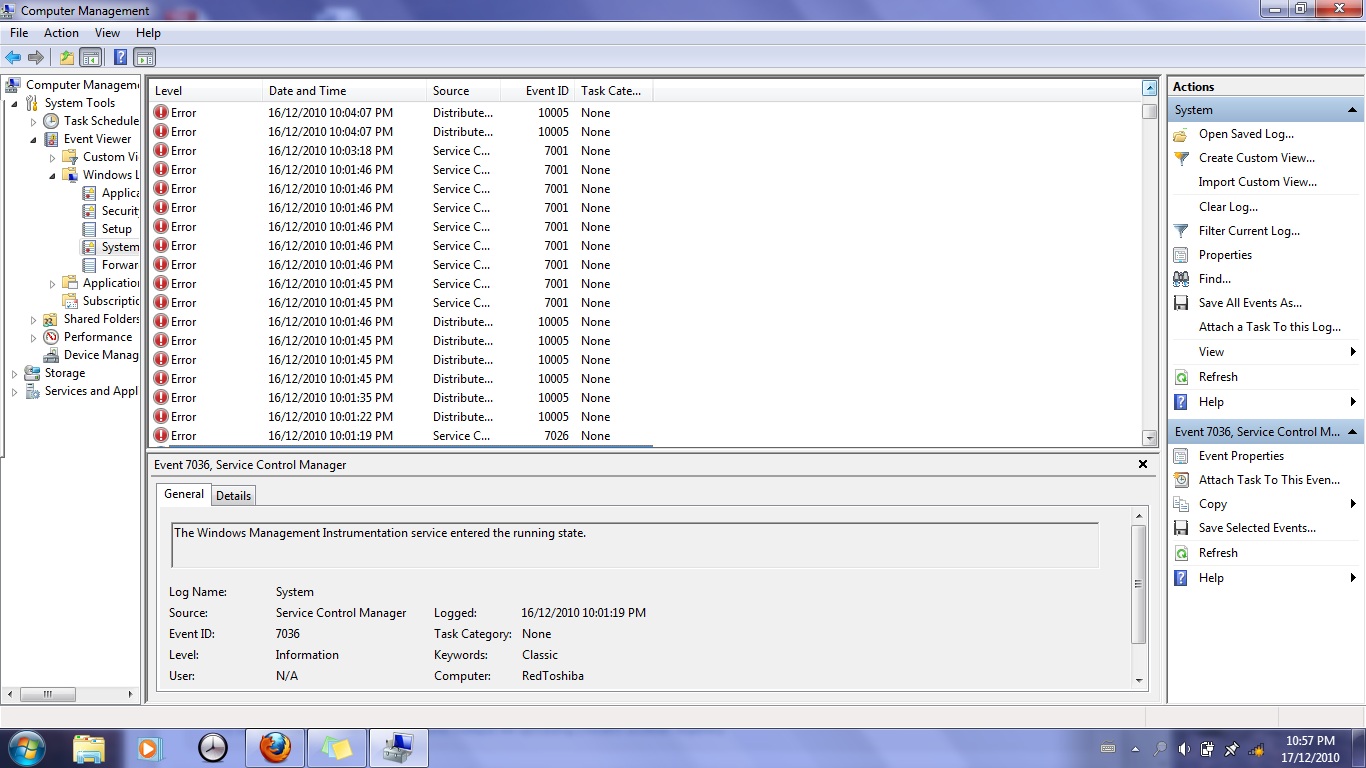The height and width of the screenshot is (768, 1366).
Task: Click the Computer Management root node icon
Action: [13, 85]
